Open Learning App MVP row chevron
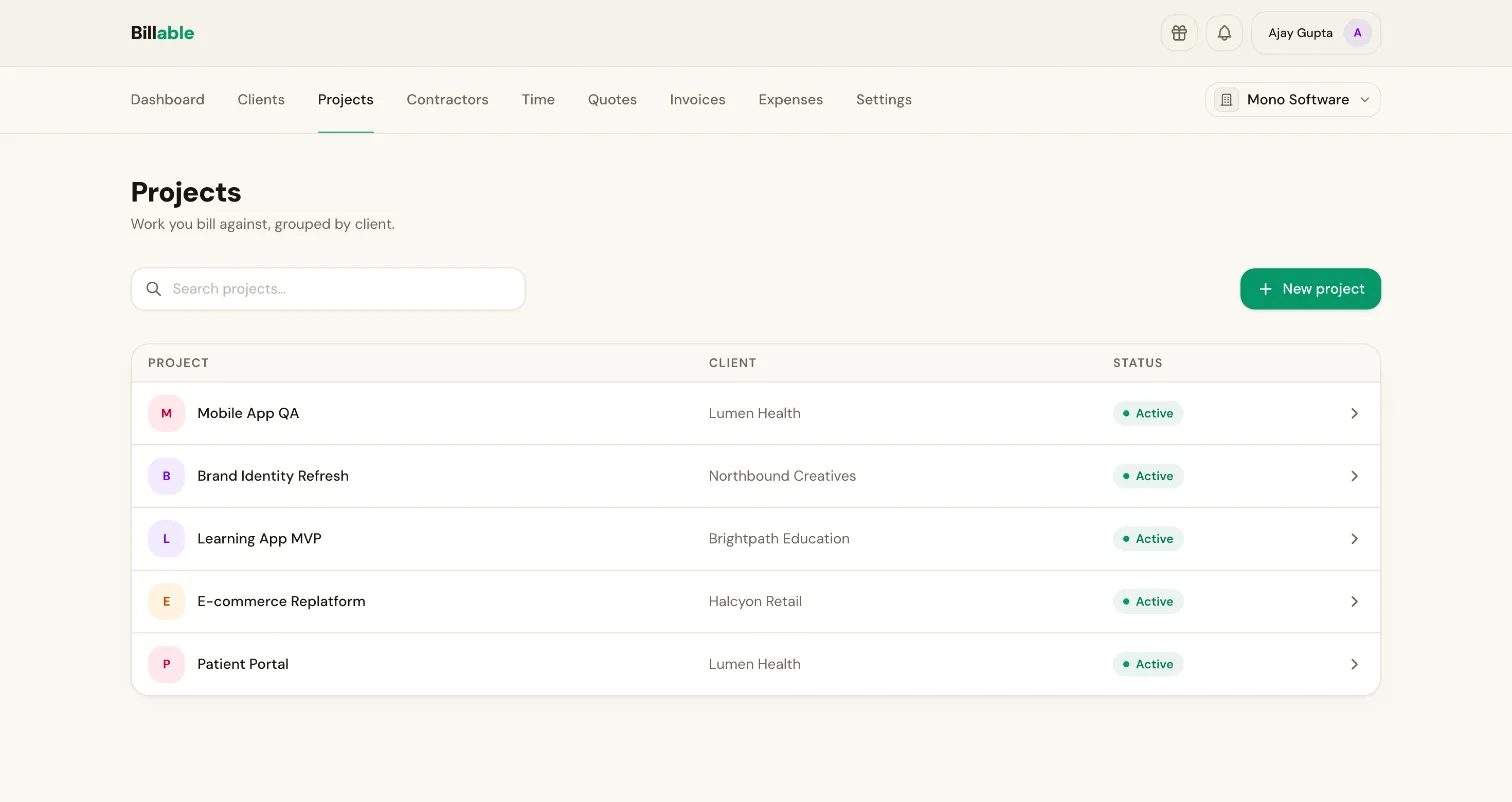This screenshot has width=1512, height=802. tap(1354, 539)
